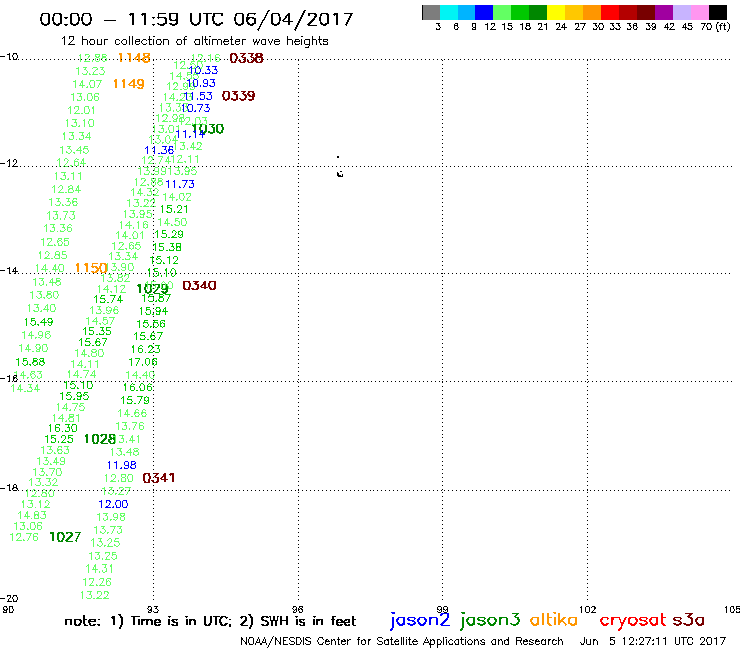740x650 pixels.
Task: Click the wave height value '12.76'
Action: (x=24, y=538)
